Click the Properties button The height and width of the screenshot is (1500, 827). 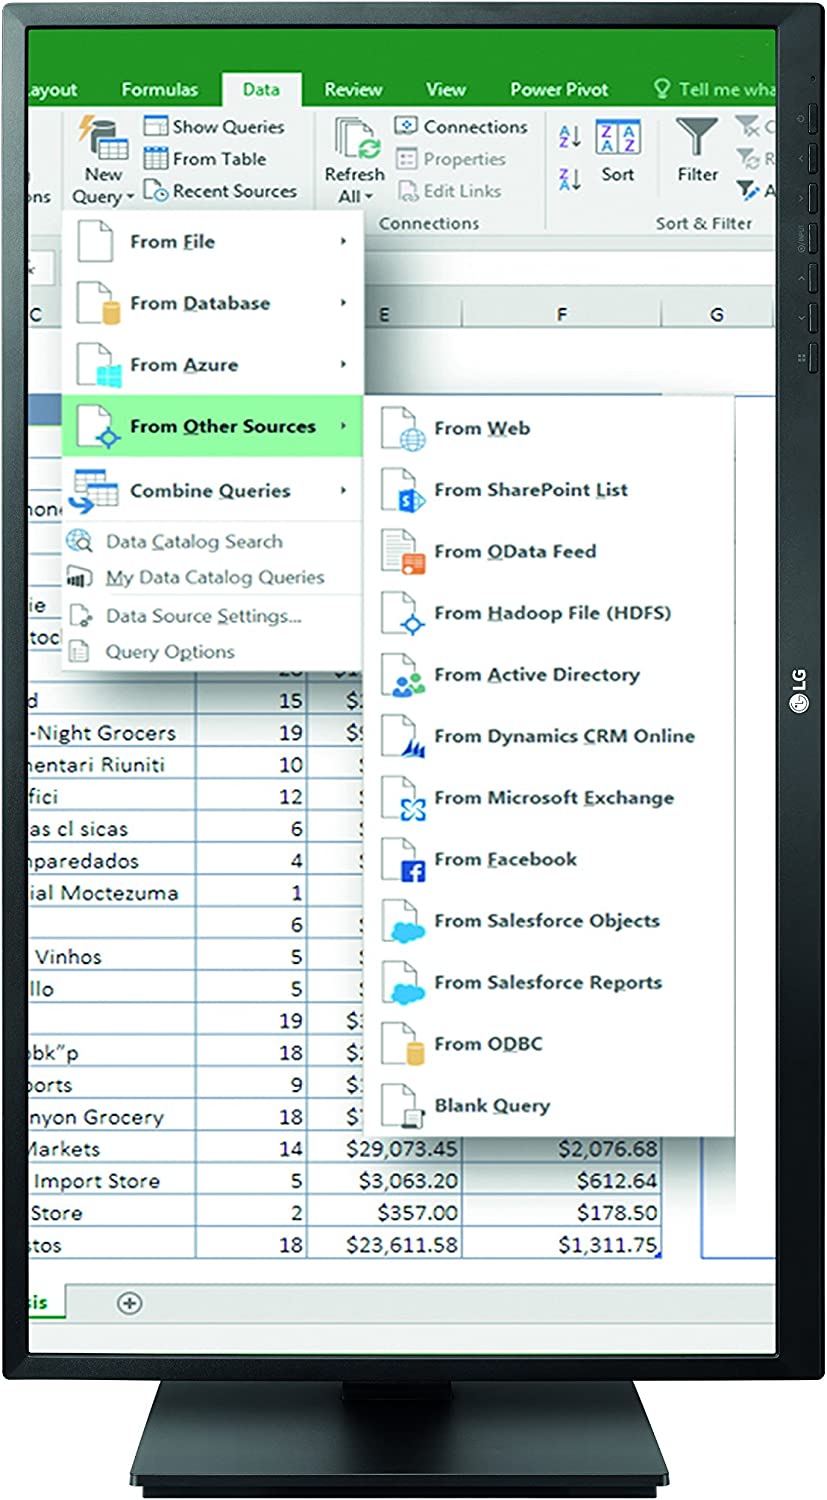tap(451, 159)
